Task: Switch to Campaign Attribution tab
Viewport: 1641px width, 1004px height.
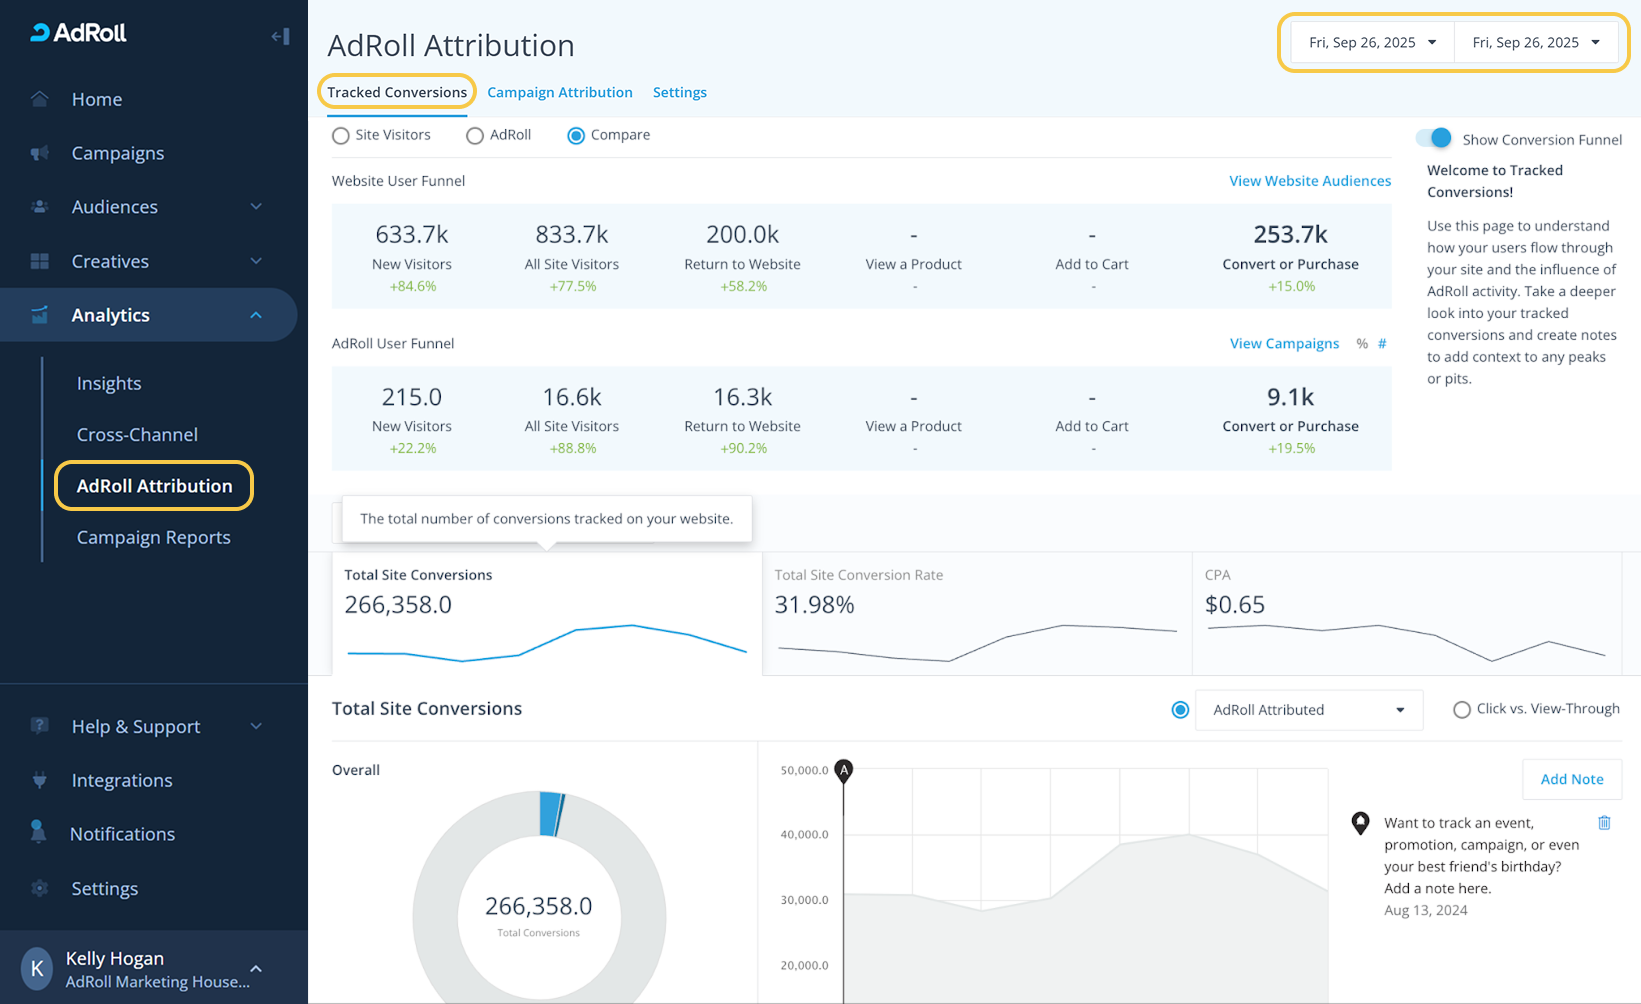Action: 559,92
